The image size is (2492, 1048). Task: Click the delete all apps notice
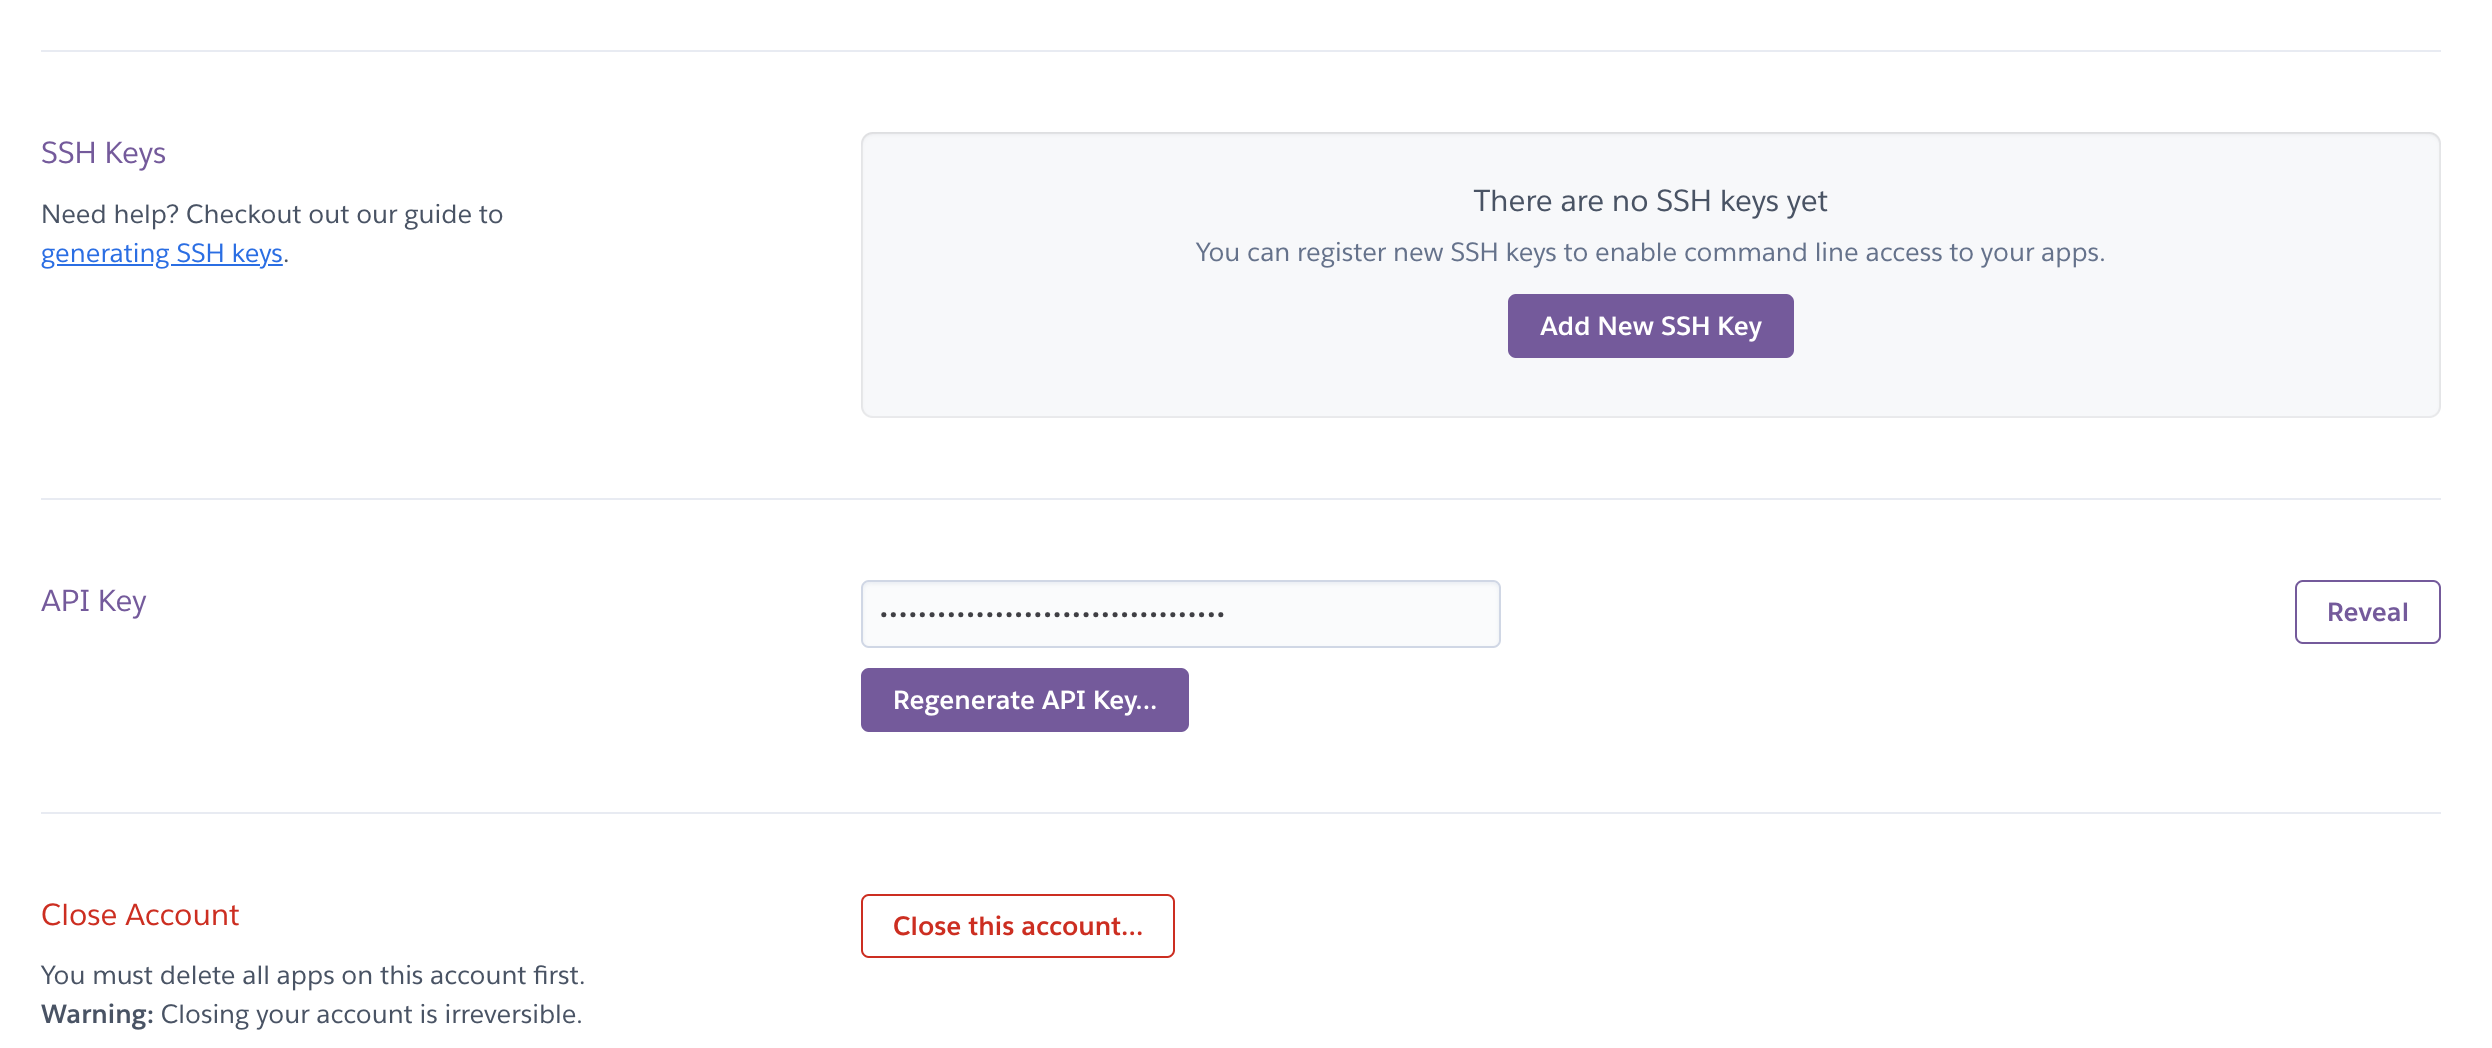(312, 975)
